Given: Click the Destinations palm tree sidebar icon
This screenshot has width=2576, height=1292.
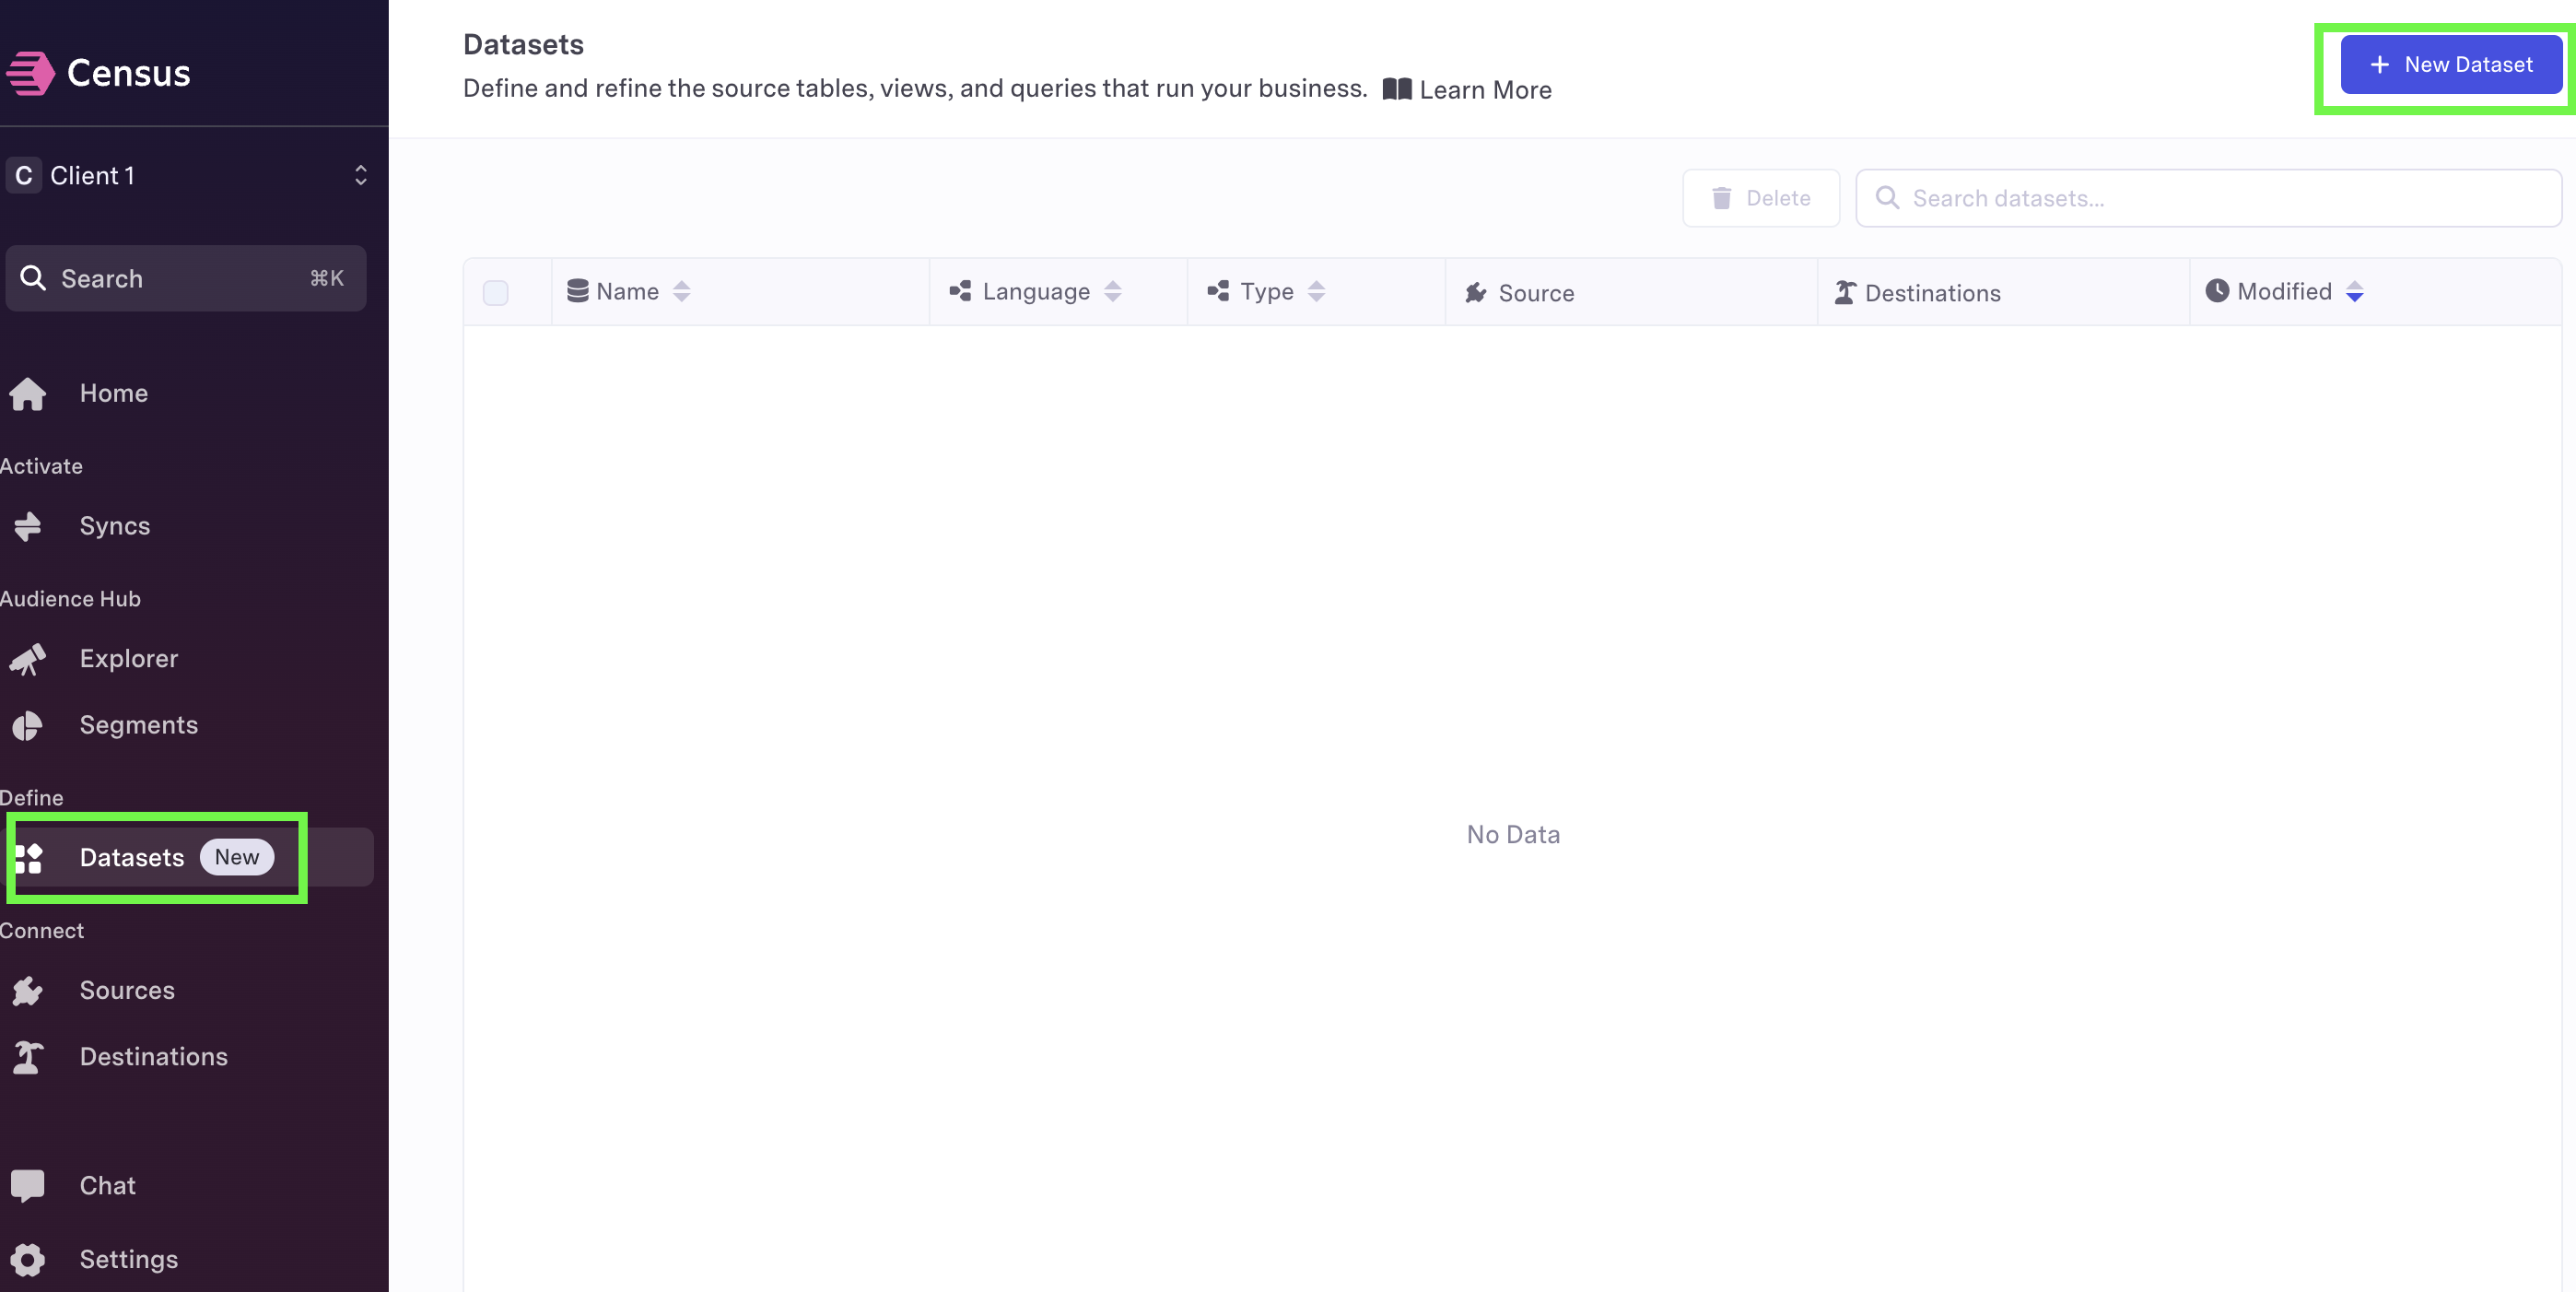Looking at the screenshot, I should click(x=28, y=1057).
